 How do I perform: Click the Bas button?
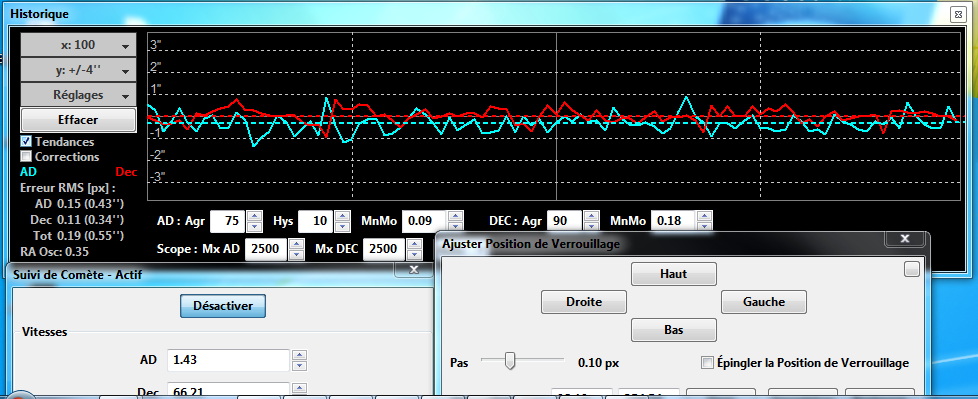(674, 330)
